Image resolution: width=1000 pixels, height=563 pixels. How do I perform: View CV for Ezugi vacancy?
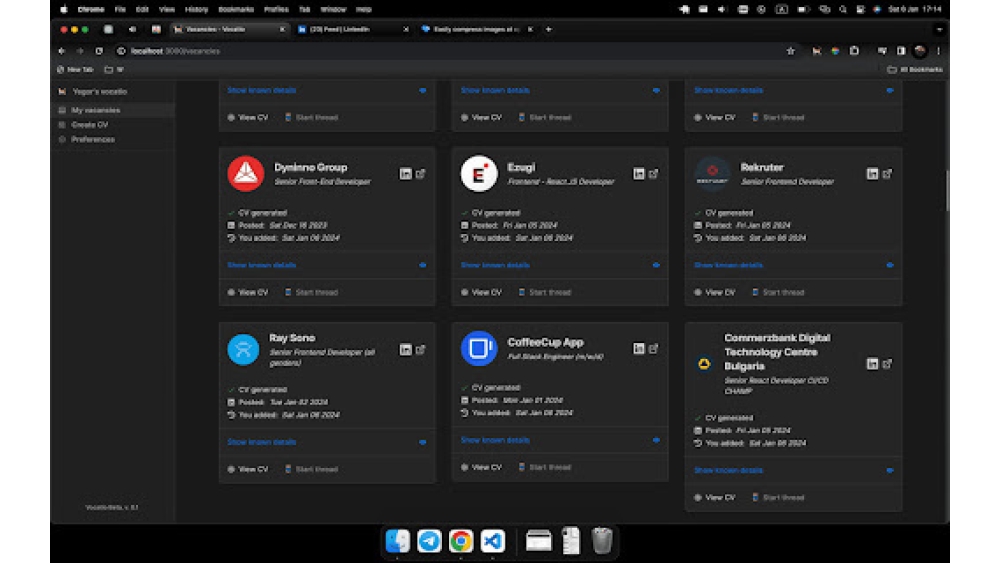(482, 293)
